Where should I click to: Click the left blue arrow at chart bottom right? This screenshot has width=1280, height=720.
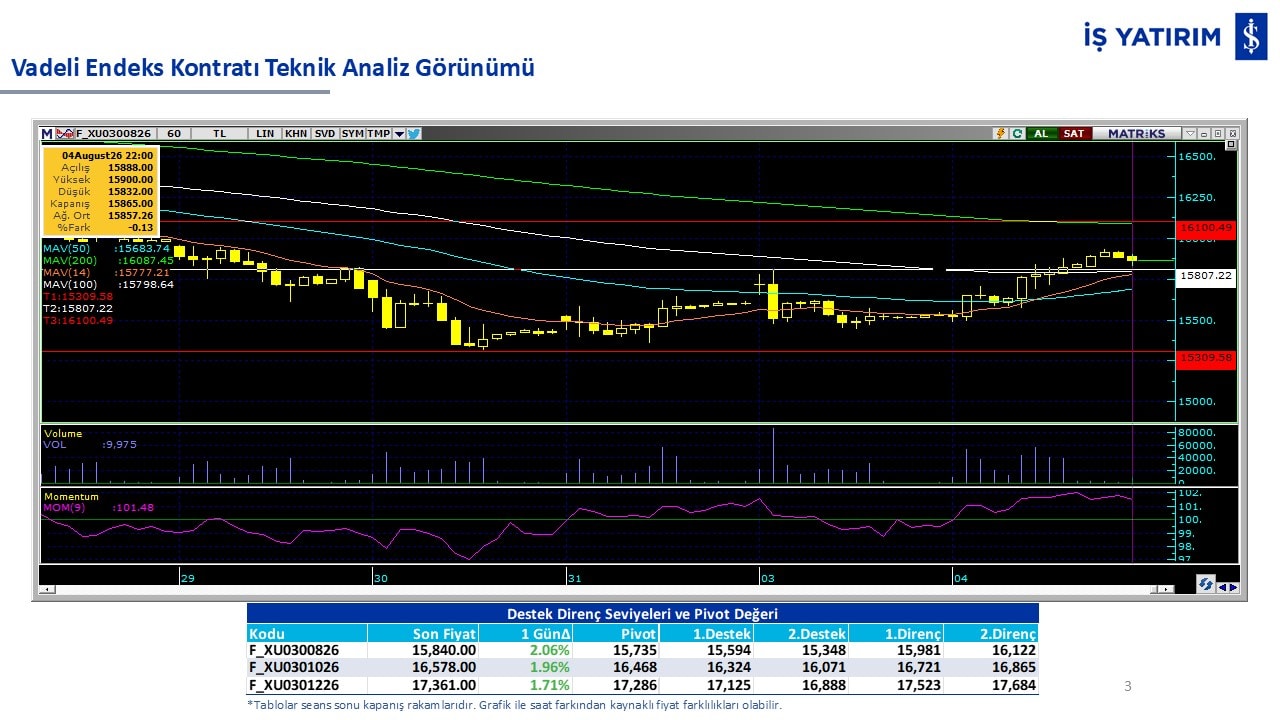[1222, 587]
